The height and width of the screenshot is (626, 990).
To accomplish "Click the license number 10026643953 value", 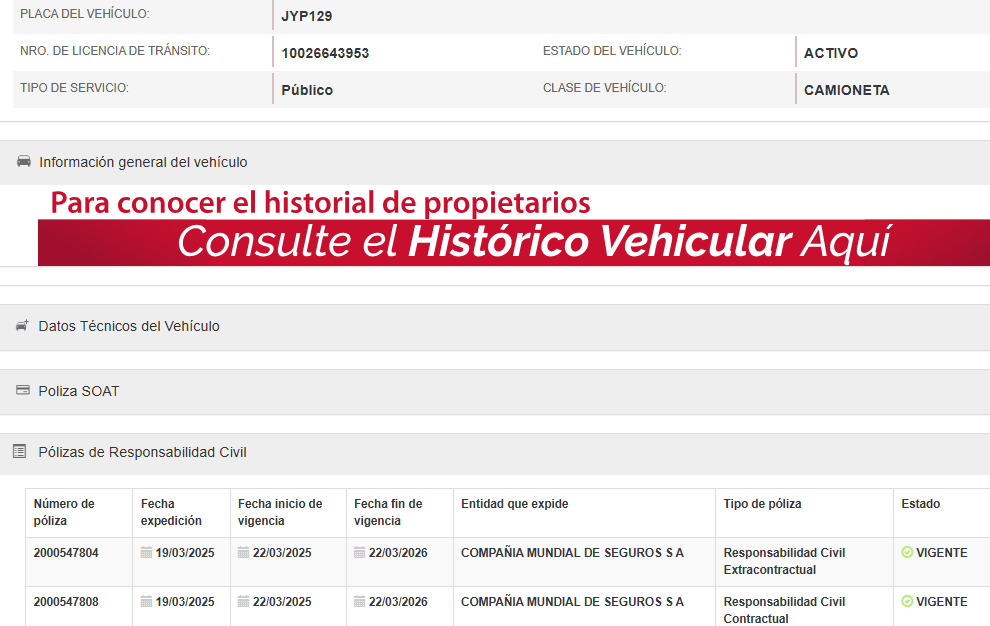I will 325,53.
